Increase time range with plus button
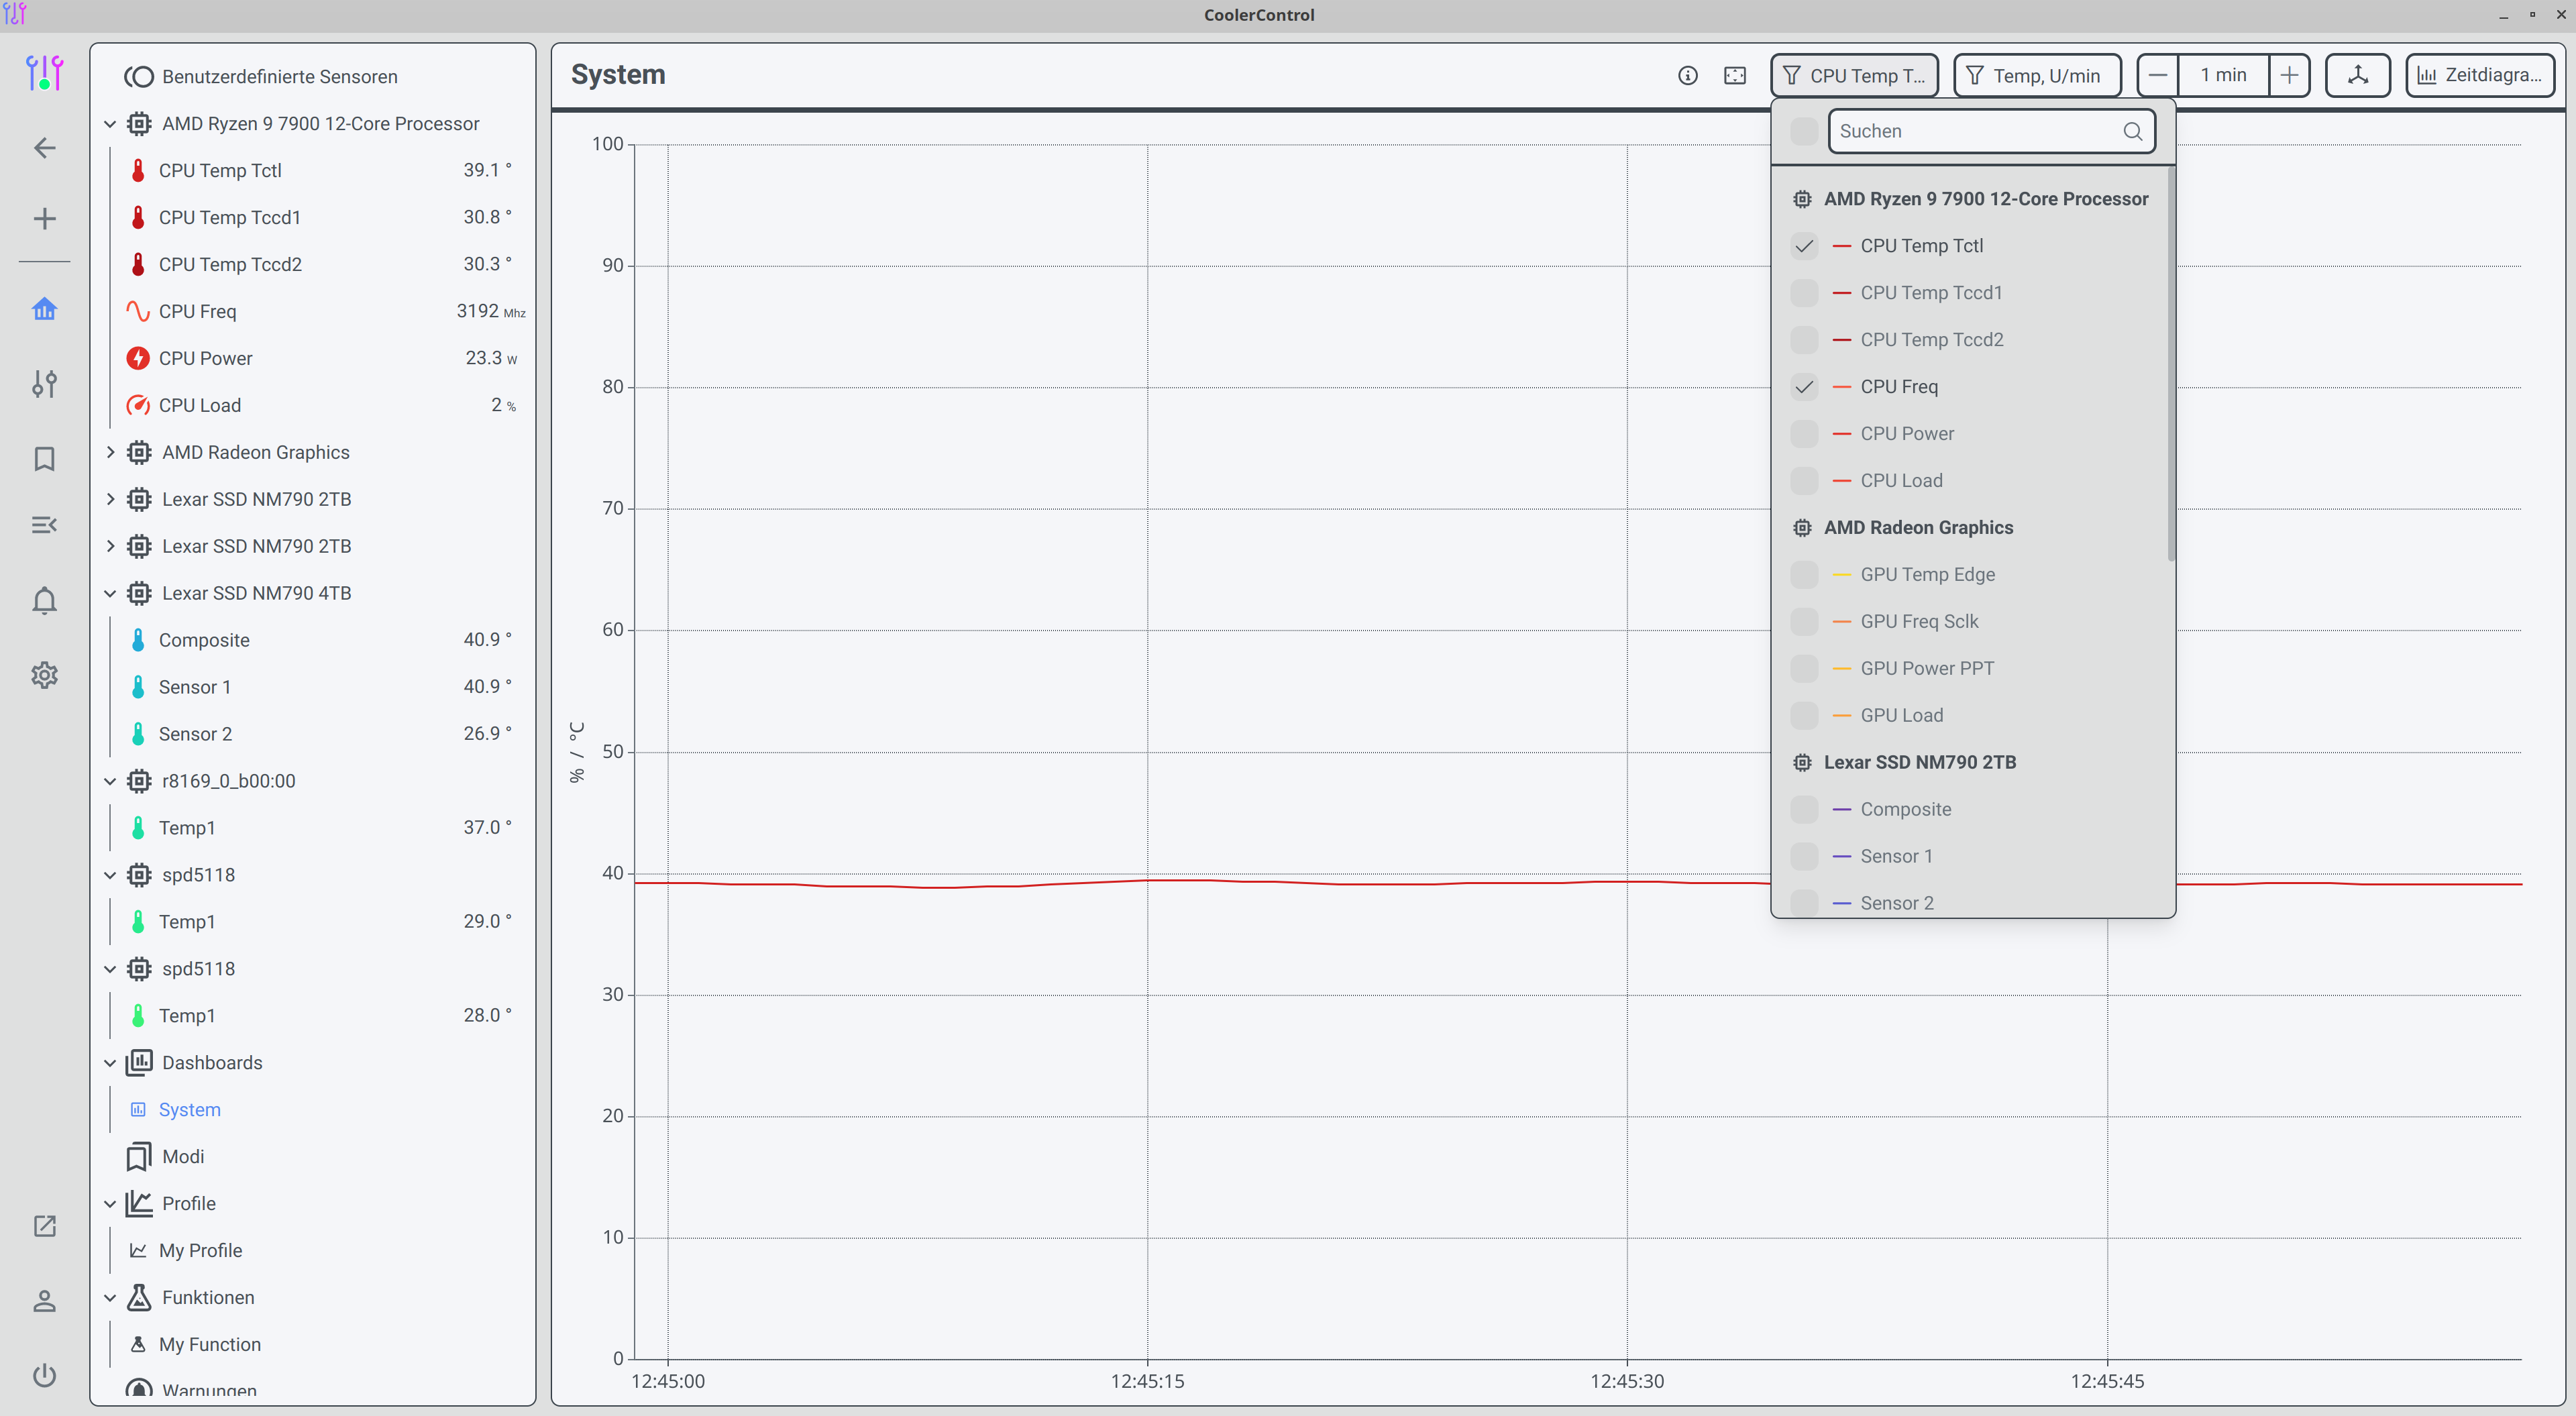Viewport: 2576px width, 1416px height. (2289, 76)
